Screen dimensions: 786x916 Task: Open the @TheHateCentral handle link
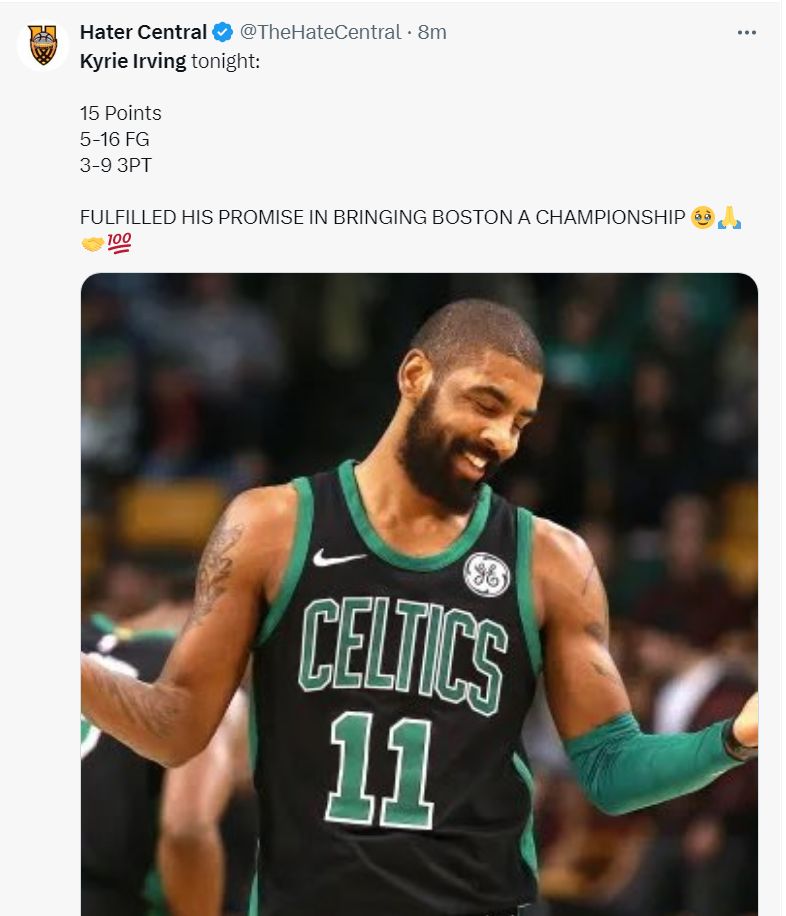[x=320, y=32]
